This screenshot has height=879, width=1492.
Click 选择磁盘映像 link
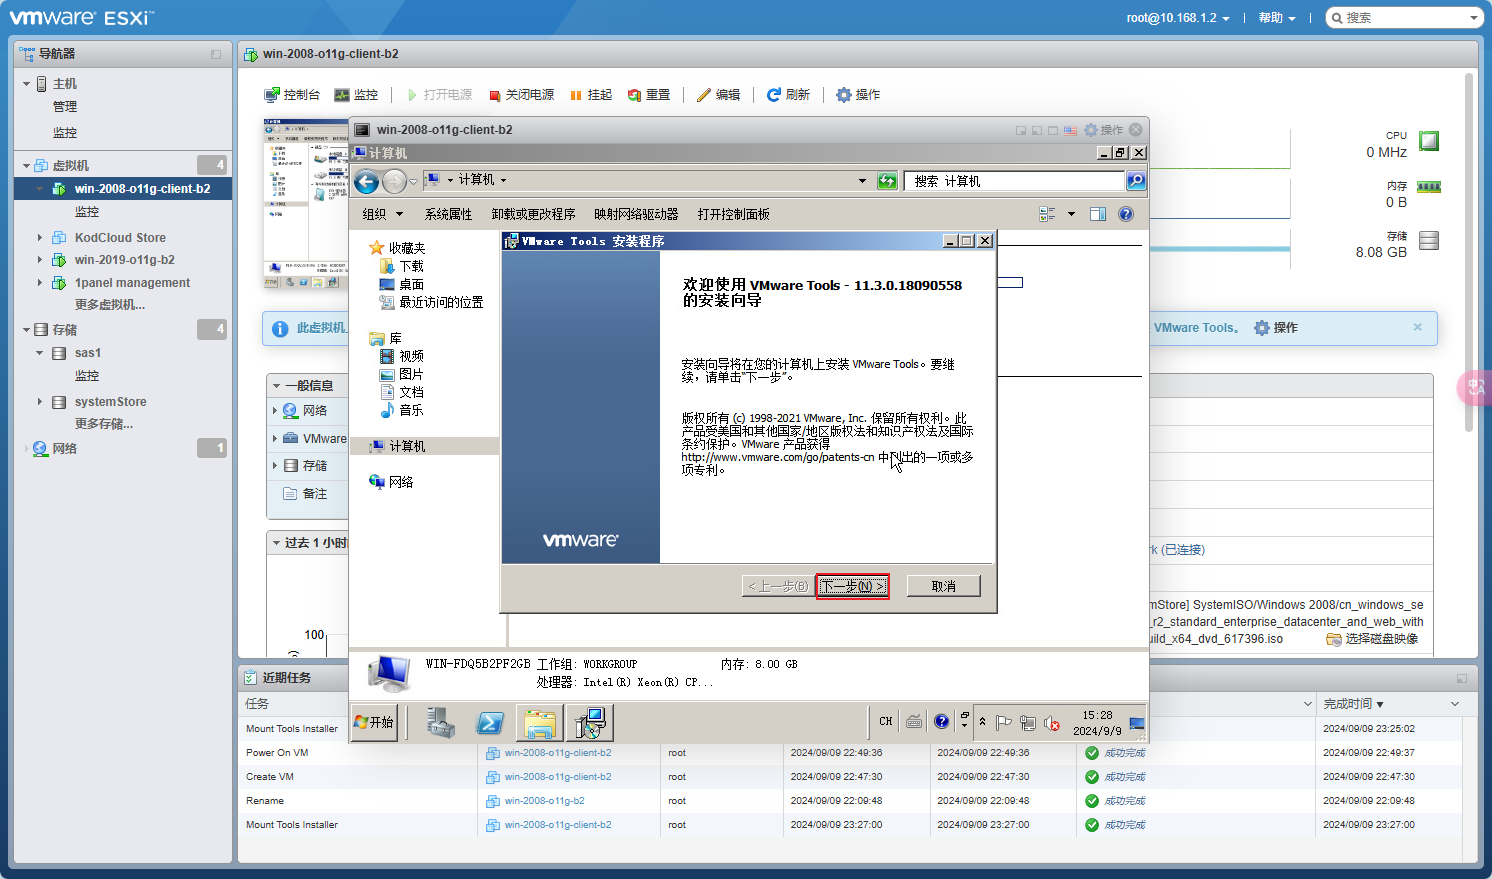pyautogui.click(x=1372, y=639)
